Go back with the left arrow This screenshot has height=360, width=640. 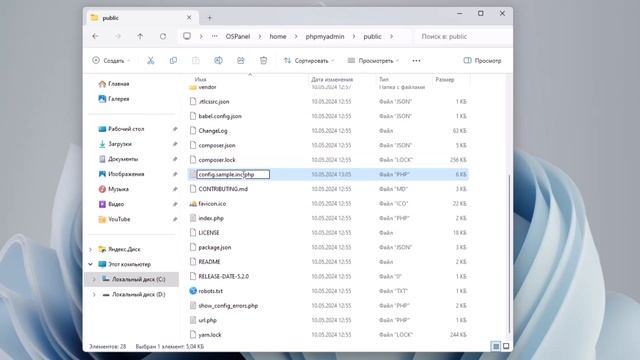pyautogui.click(x=96, y=36)
